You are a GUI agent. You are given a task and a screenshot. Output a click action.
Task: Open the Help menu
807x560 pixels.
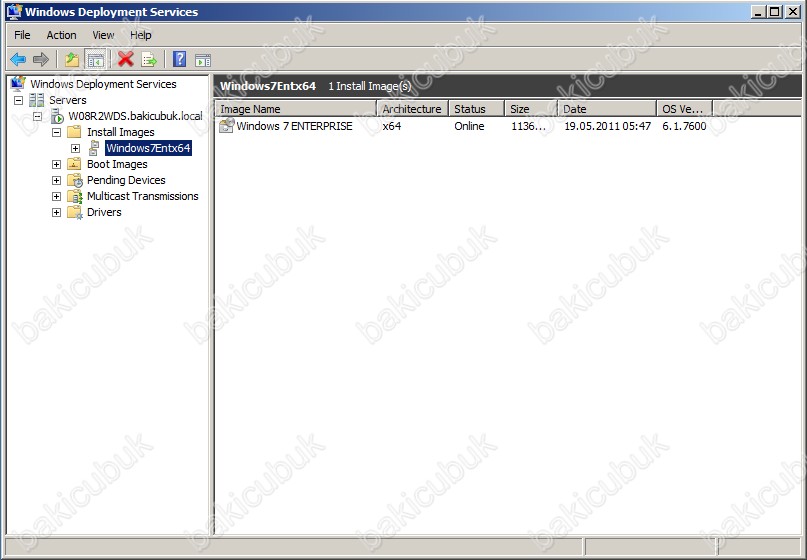141,35
